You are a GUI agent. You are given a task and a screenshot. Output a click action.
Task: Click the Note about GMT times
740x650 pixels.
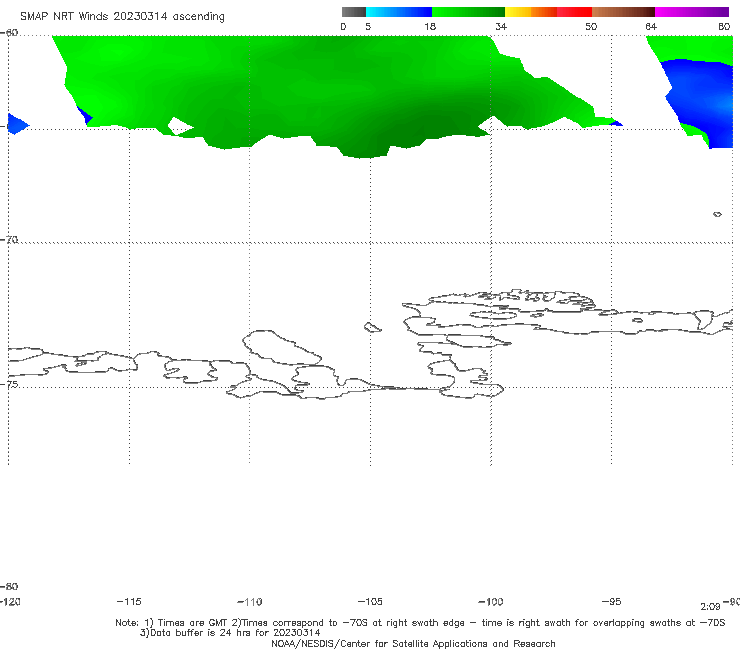click(x=420, y=623)
